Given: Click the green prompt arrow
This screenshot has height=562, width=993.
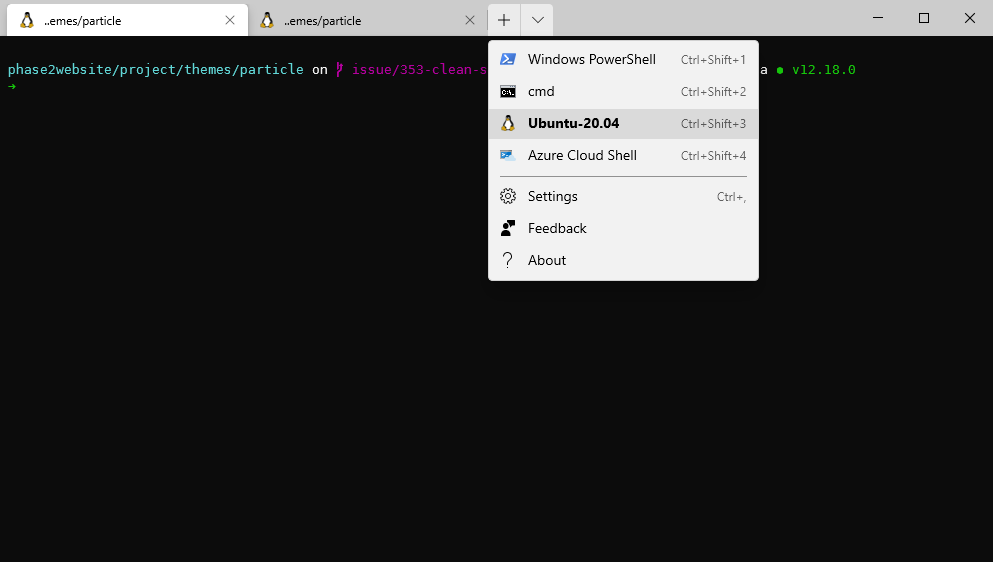Looking at the screenshot, I should pos(11,86).
